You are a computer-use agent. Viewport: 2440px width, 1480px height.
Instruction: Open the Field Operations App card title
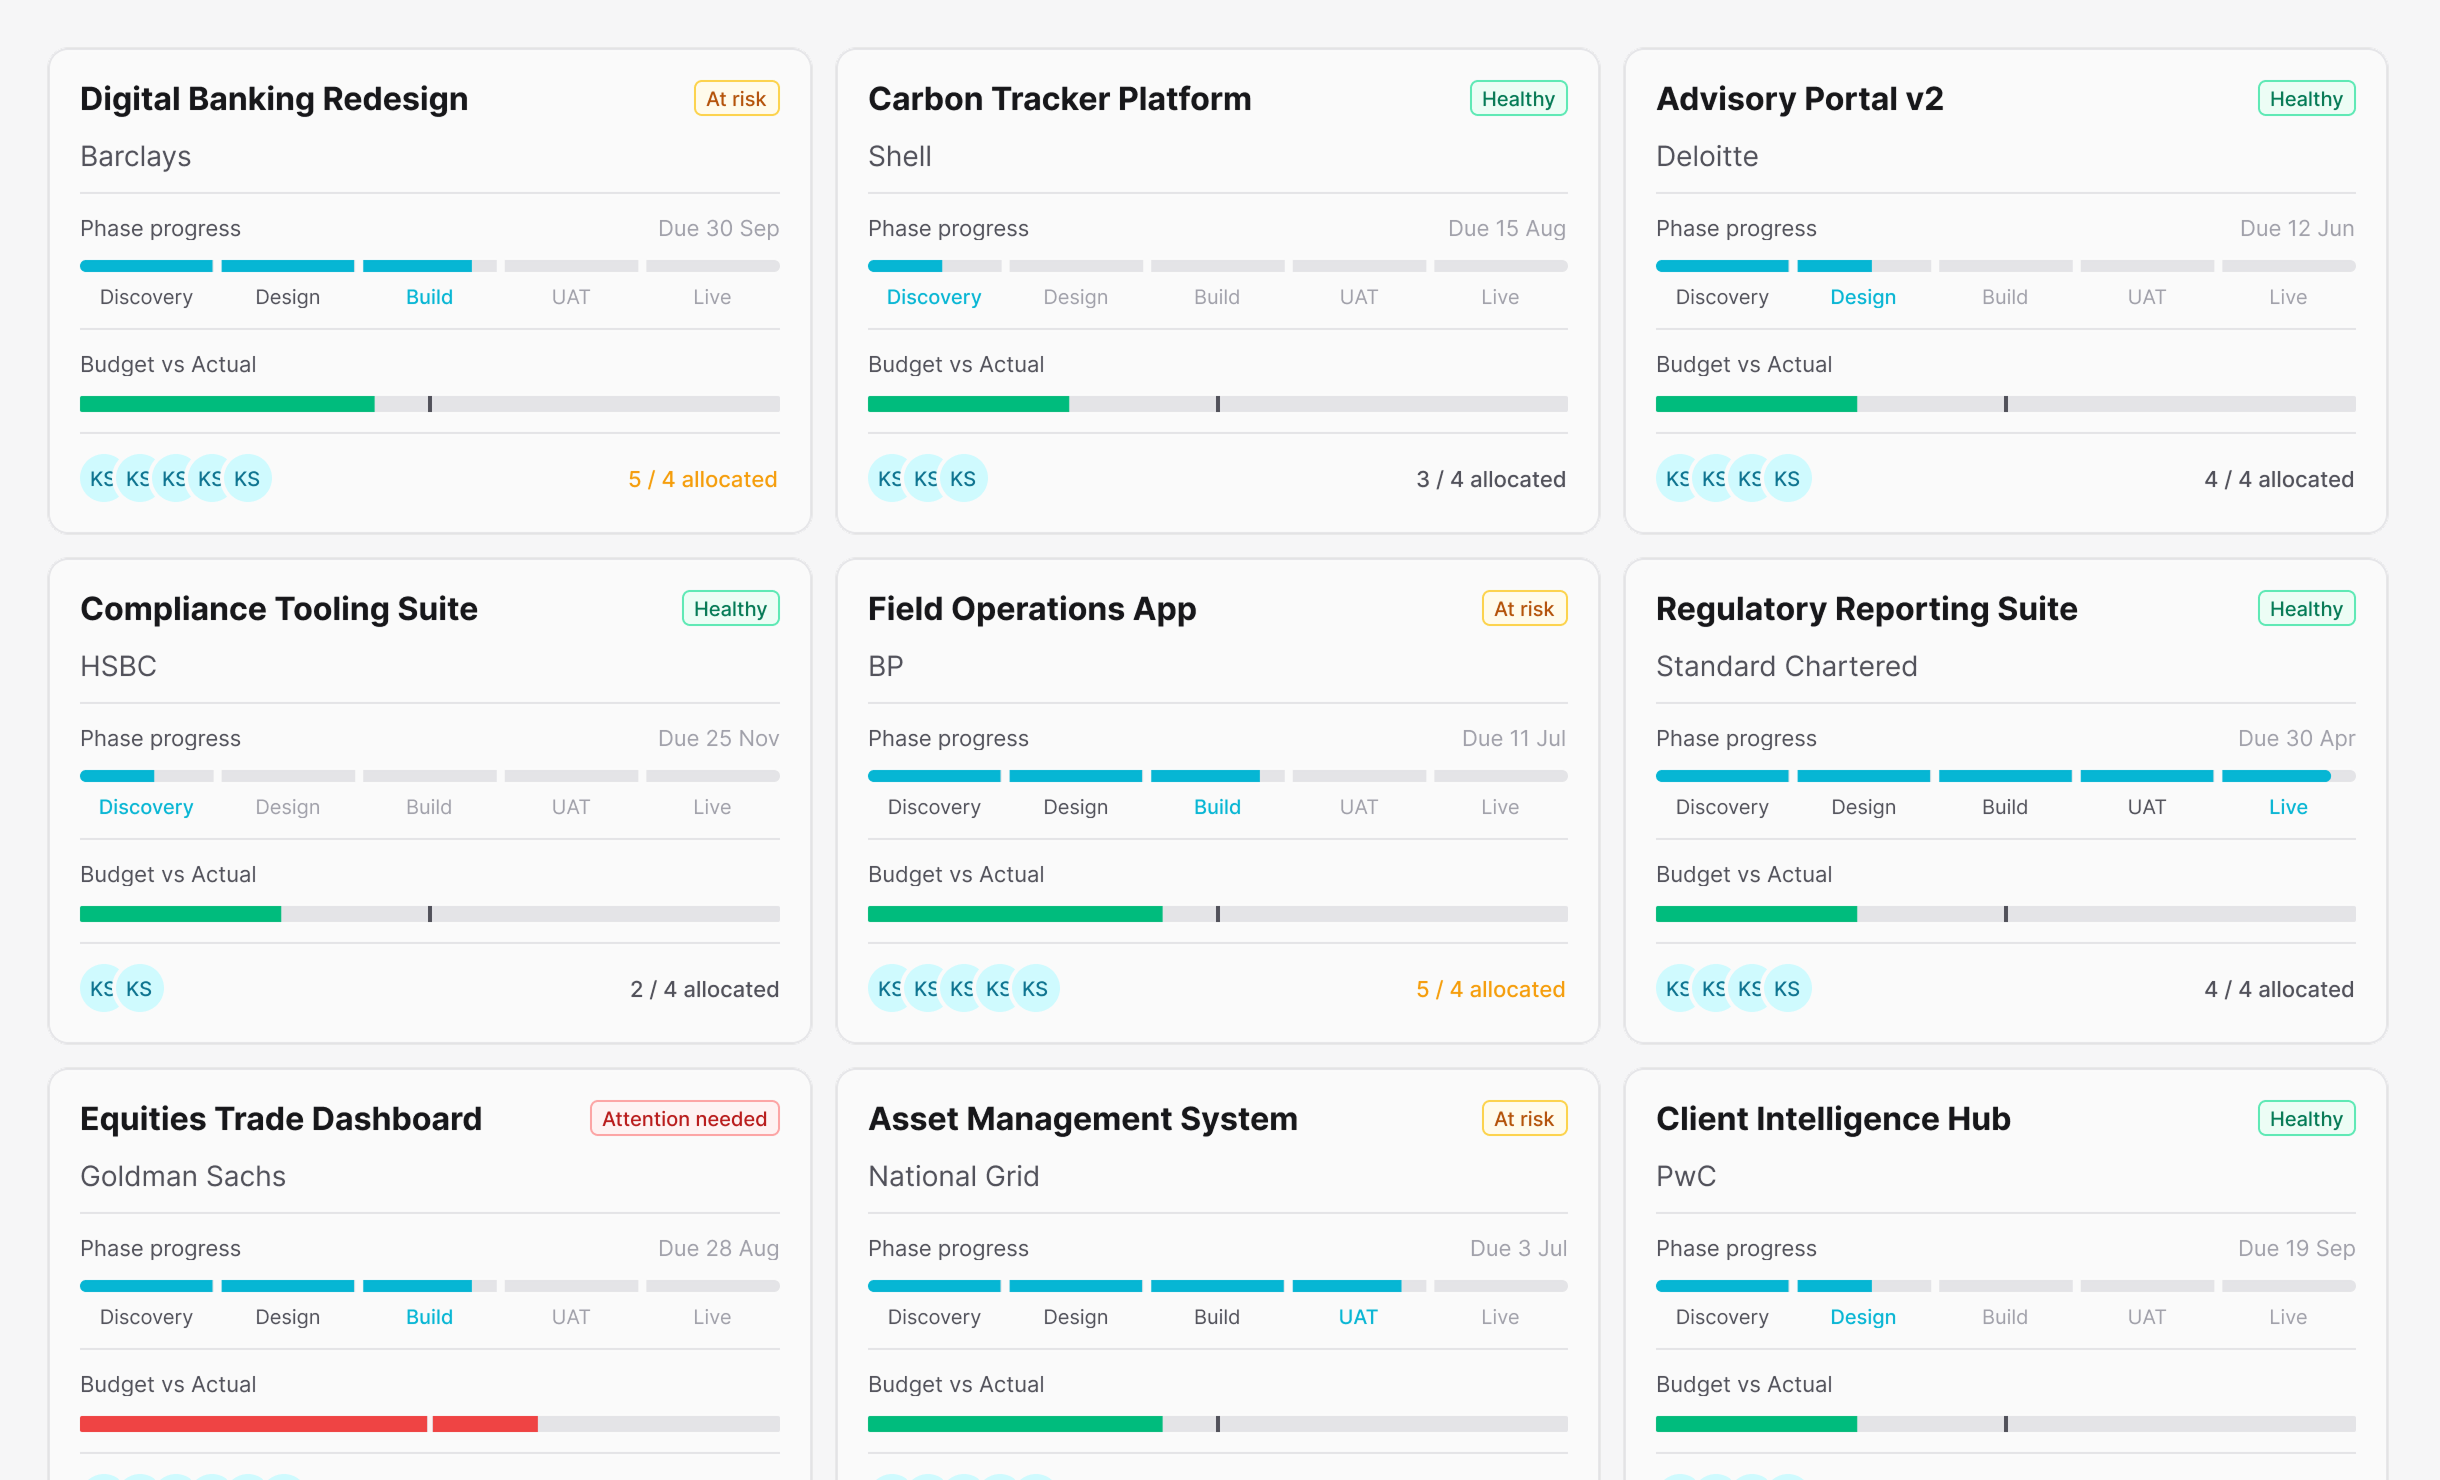1031,609
